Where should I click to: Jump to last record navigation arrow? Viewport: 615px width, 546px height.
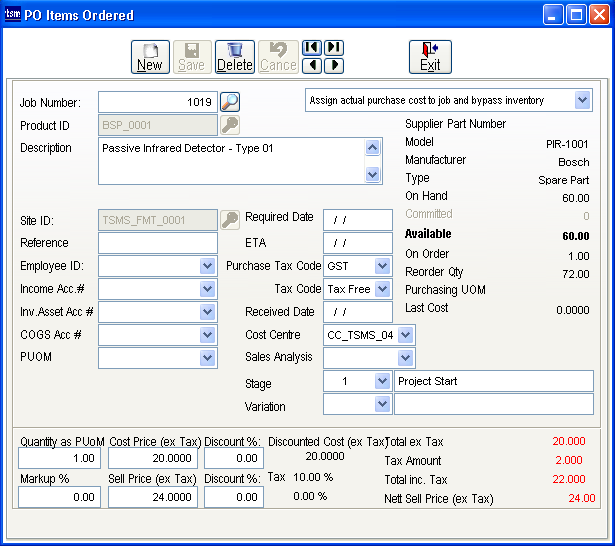pos(334,48)
